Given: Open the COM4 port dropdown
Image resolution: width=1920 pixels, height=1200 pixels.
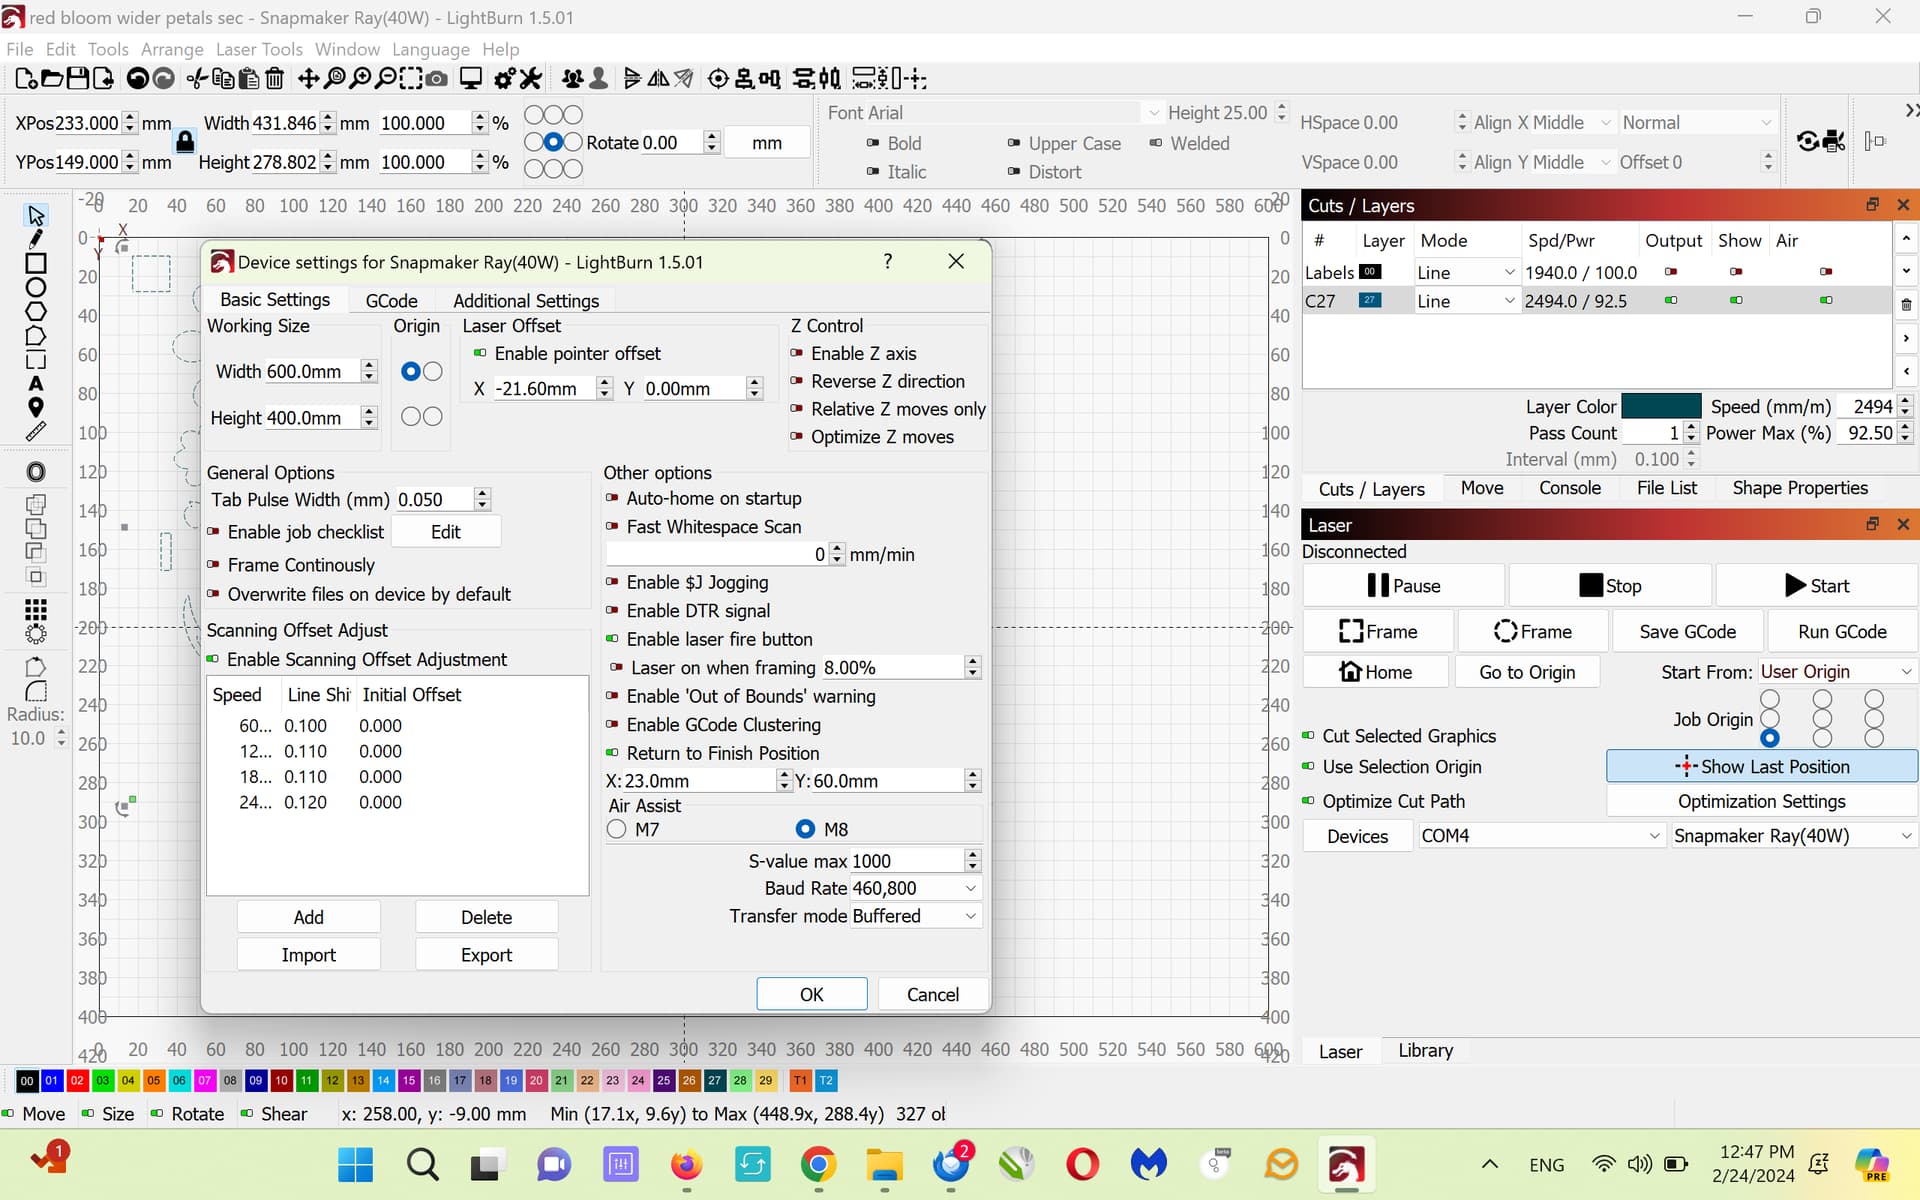Looking at the screenshot, I should click(1541, 837).
